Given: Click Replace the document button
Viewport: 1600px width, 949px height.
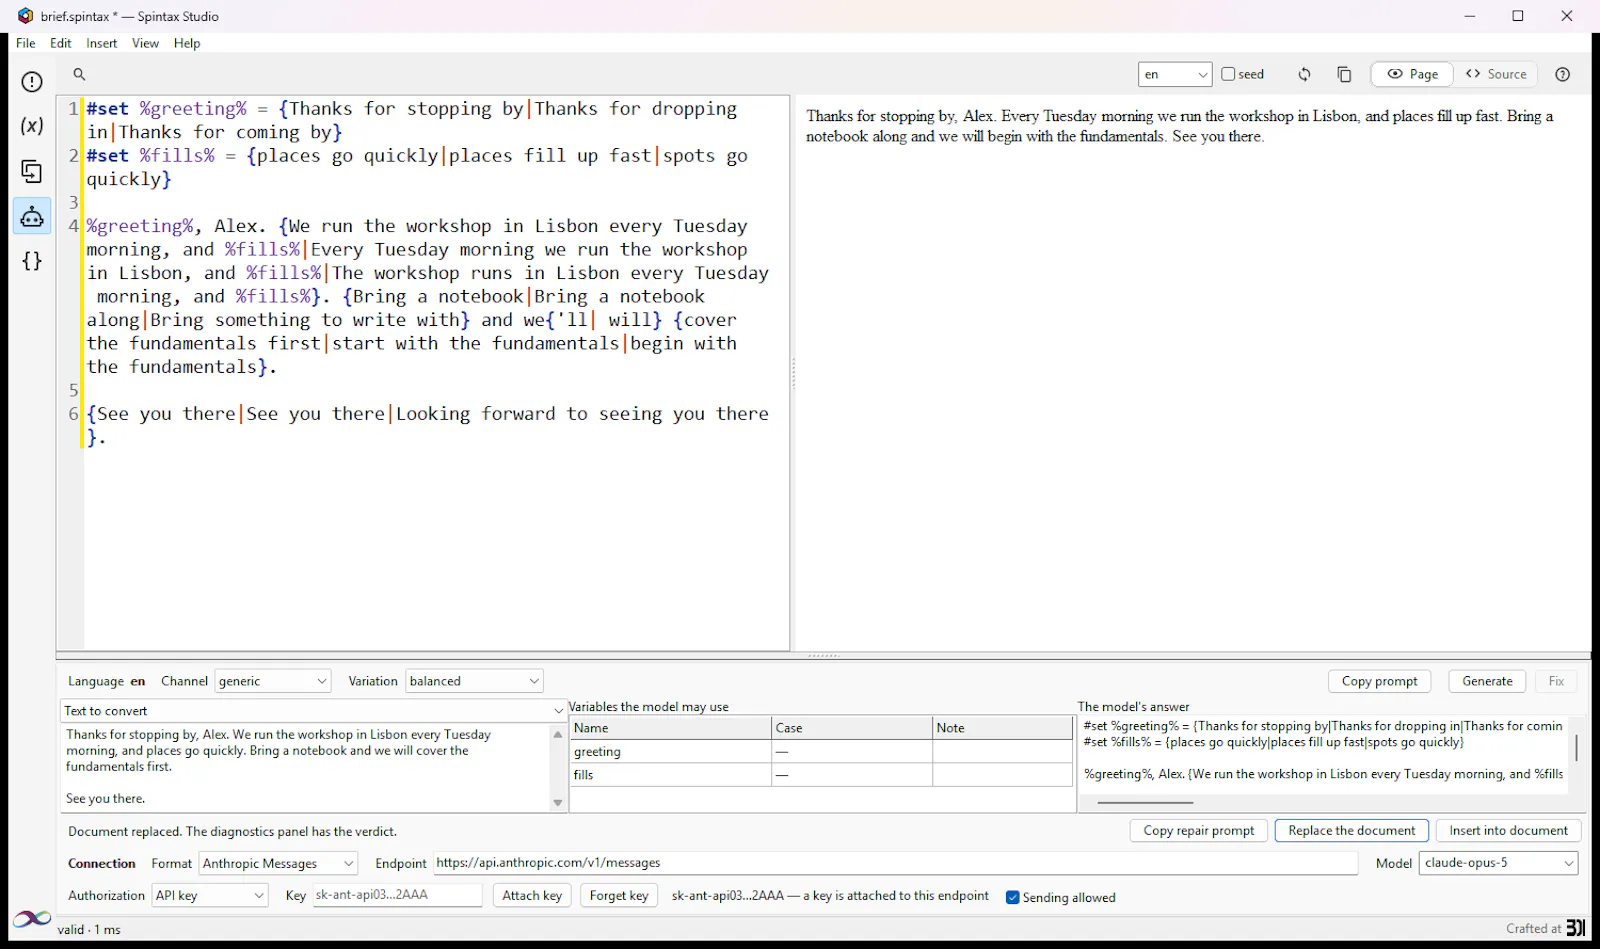Looking at the screenshot, I should [x=1351, y=830].
